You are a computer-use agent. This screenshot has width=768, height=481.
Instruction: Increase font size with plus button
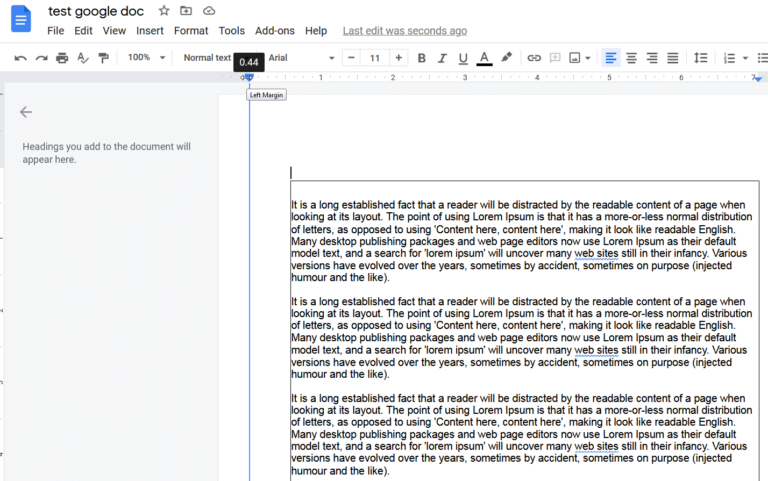[398, 58]
